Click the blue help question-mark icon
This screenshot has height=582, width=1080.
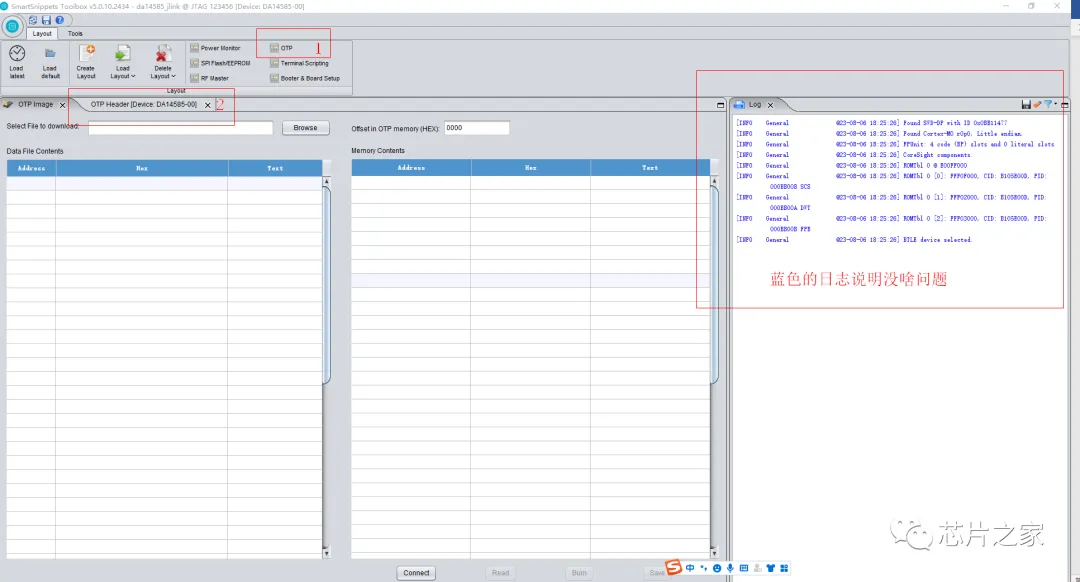click(60, 20)
